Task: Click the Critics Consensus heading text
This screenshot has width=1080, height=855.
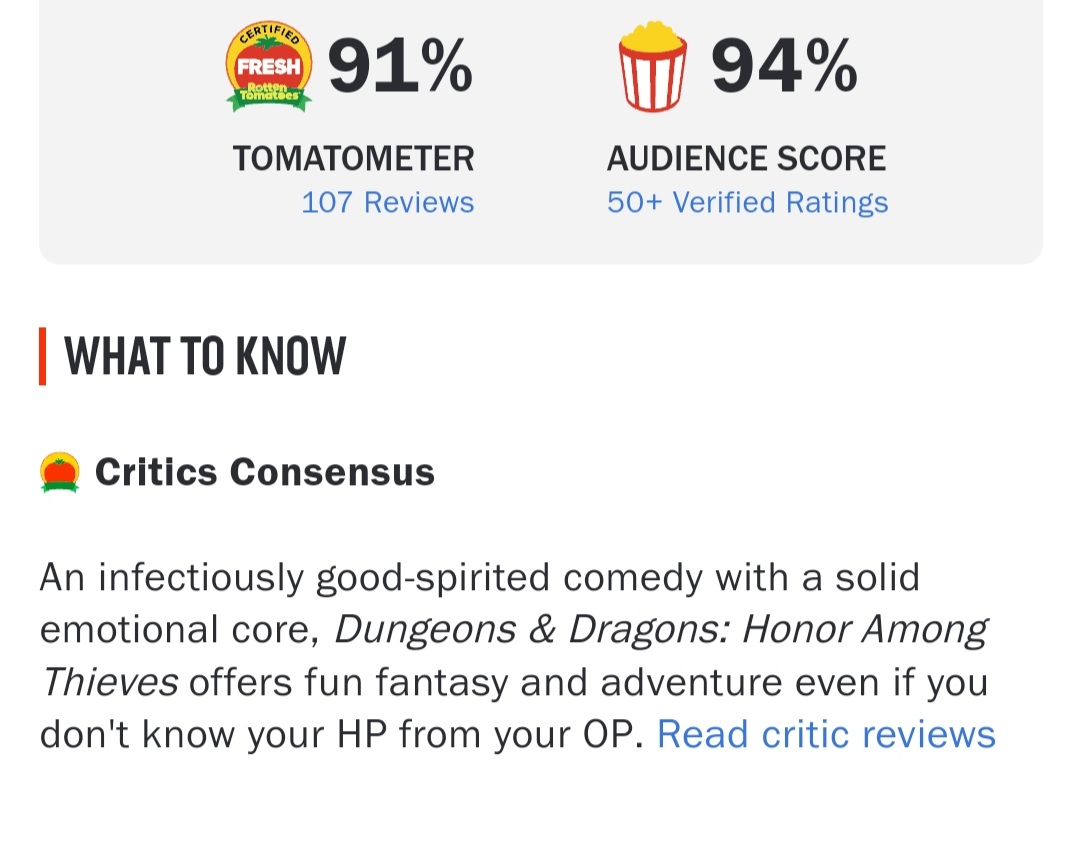Action: pos(265,472)
